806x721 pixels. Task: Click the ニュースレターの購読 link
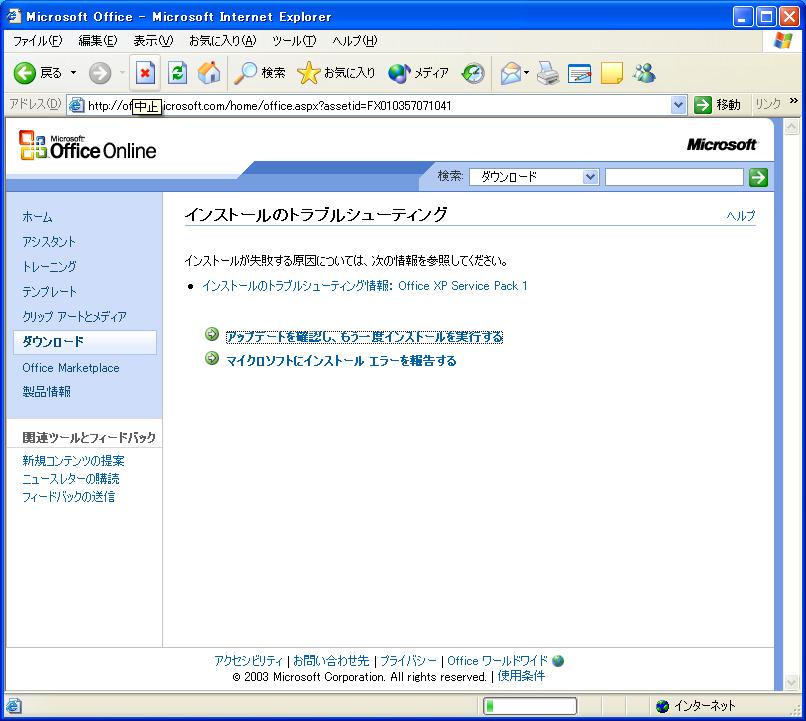tap(70, 479)
